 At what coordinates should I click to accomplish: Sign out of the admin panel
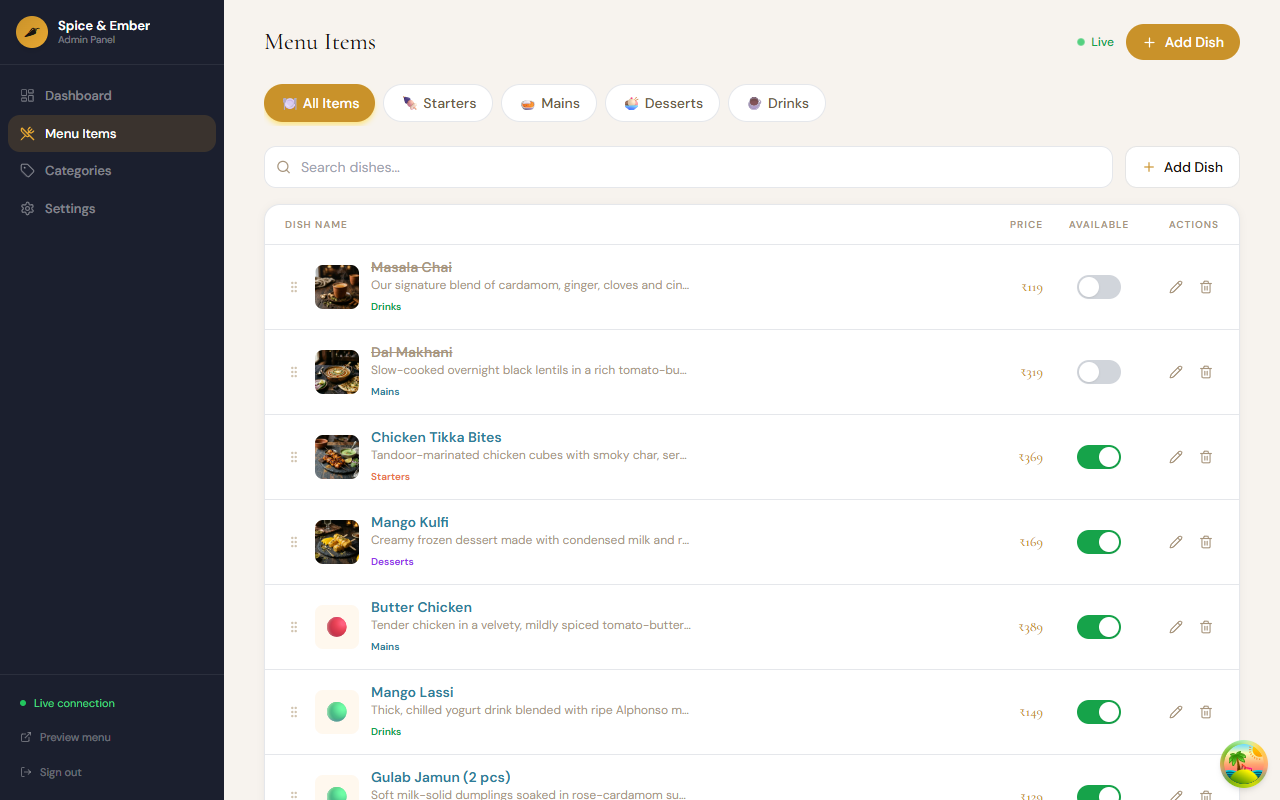pos(51,772)
